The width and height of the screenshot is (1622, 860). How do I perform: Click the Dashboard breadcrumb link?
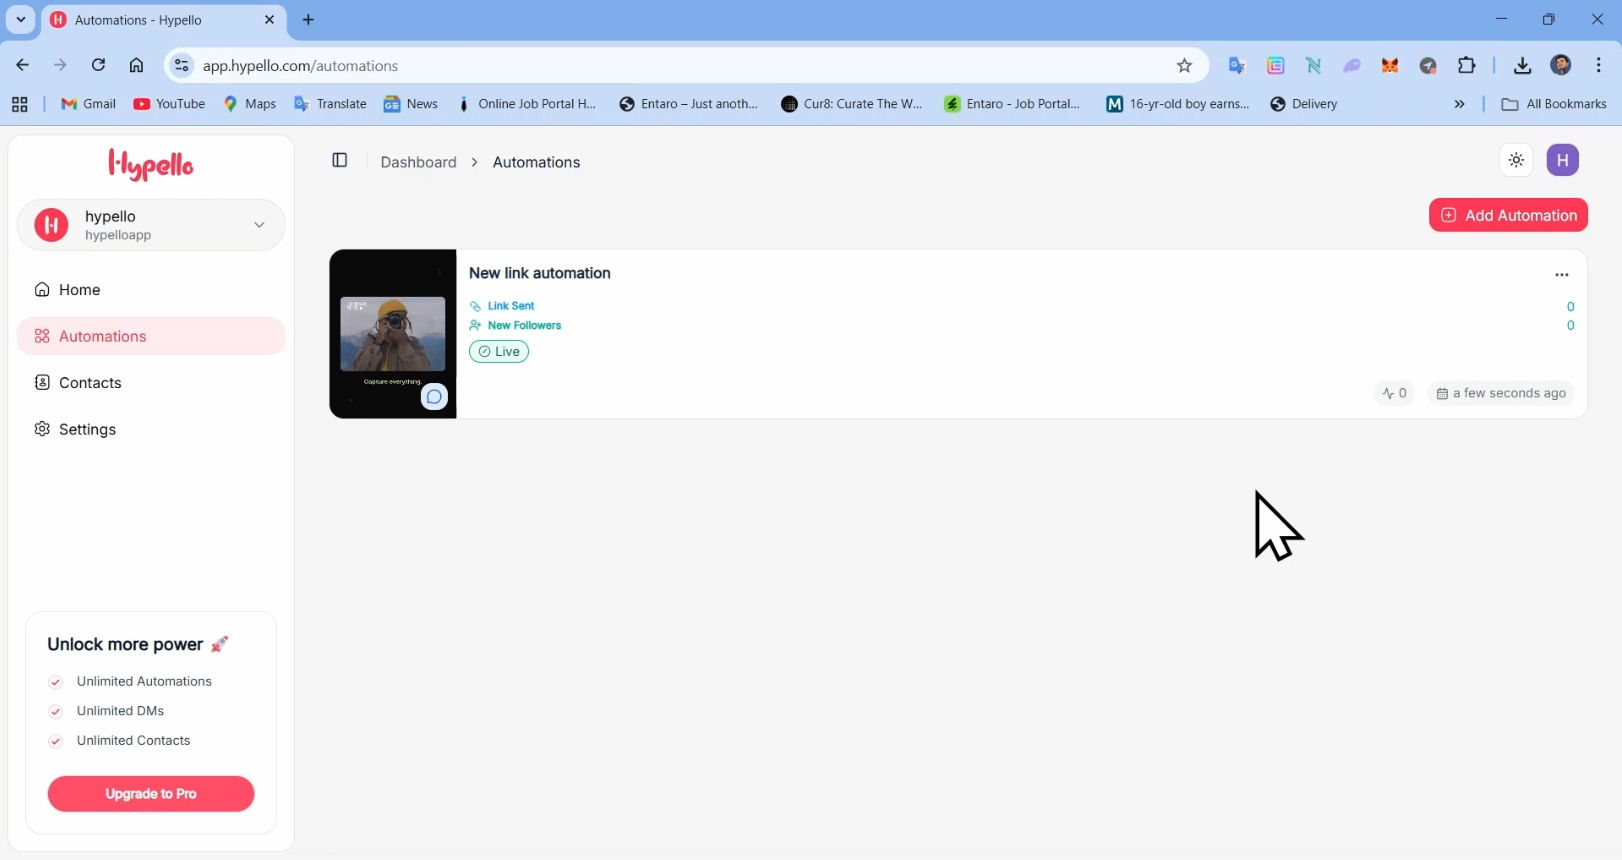[418, 162]
